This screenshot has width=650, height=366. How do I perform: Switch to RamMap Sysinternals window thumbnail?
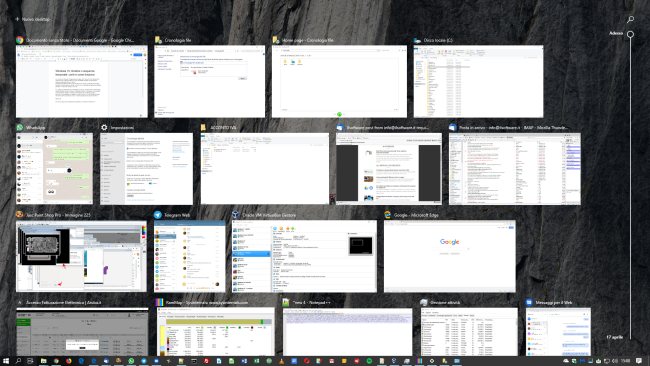(216, 332)
